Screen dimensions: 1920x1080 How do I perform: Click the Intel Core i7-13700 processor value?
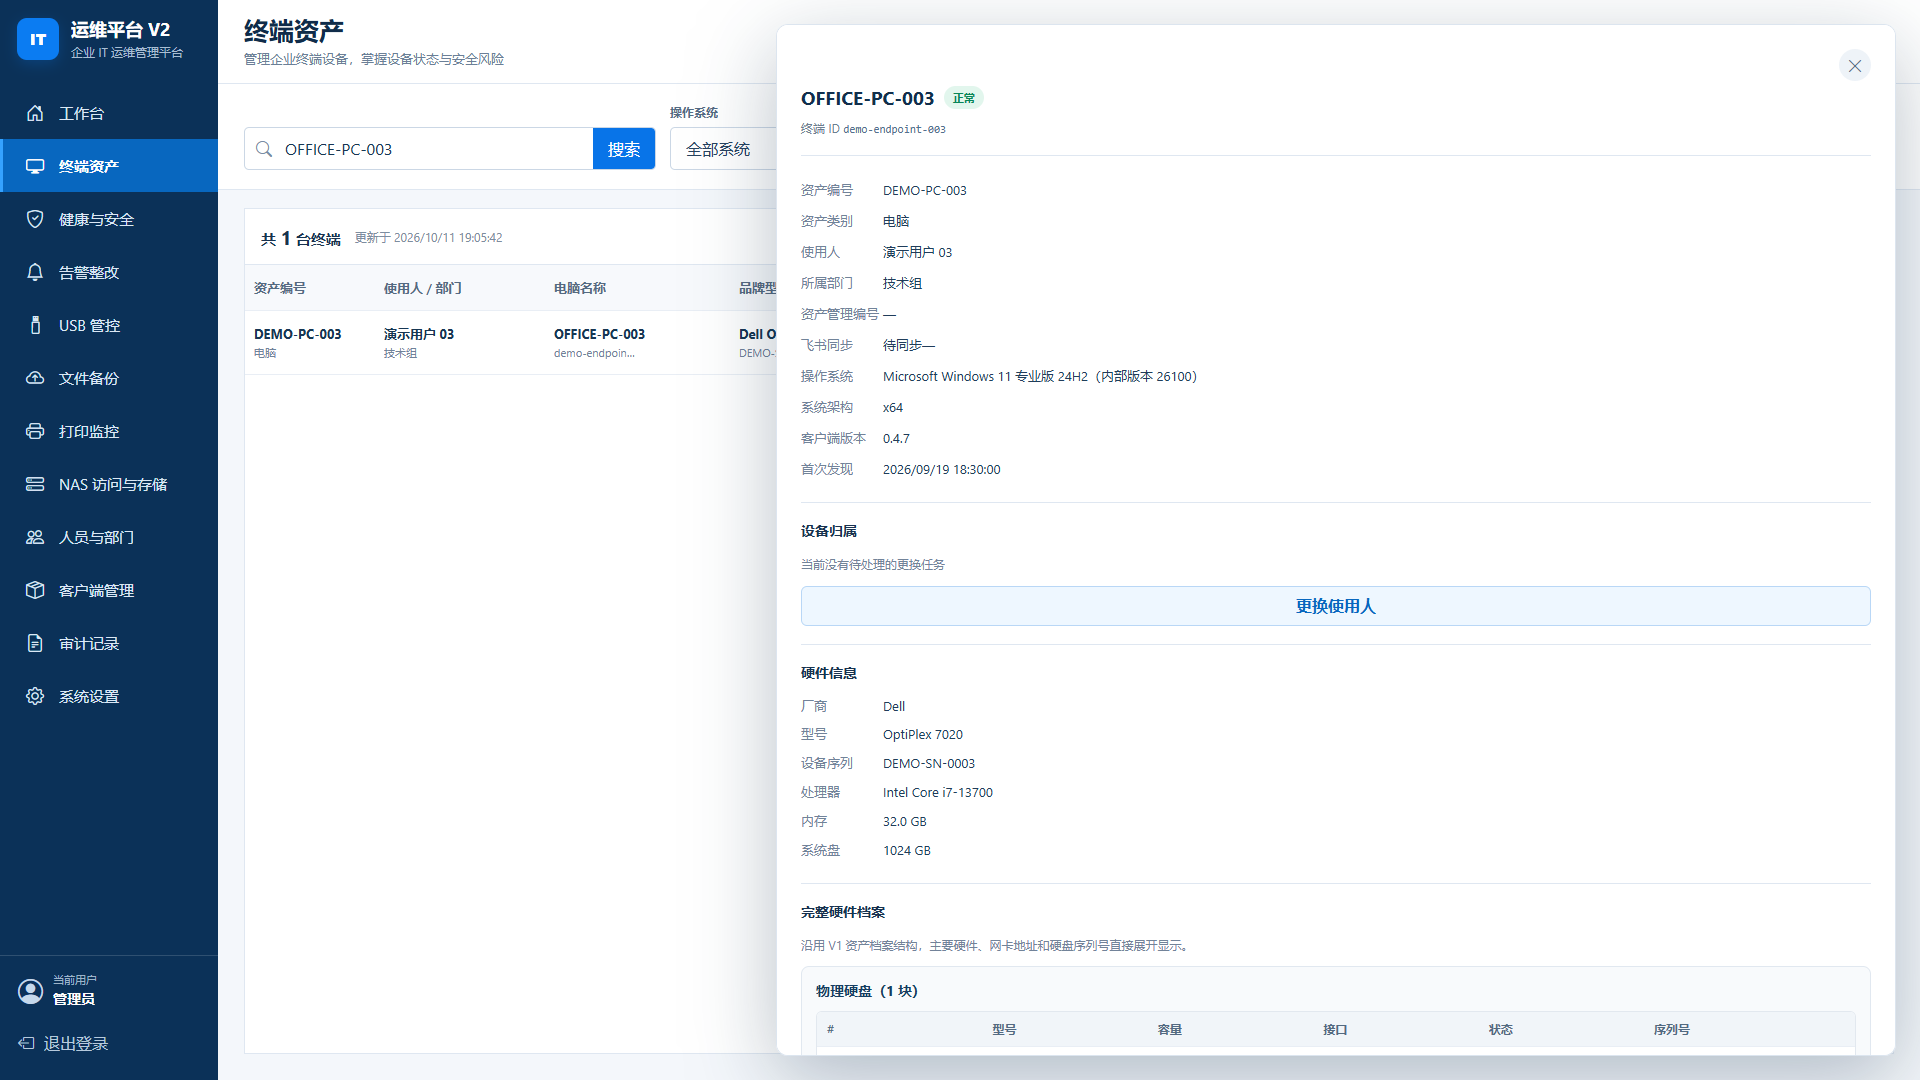click(x=938, y=792)
